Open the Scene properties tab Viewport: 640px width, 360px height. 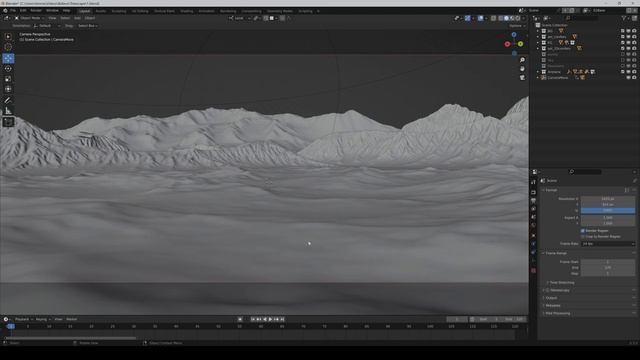[x=533, y=217]
